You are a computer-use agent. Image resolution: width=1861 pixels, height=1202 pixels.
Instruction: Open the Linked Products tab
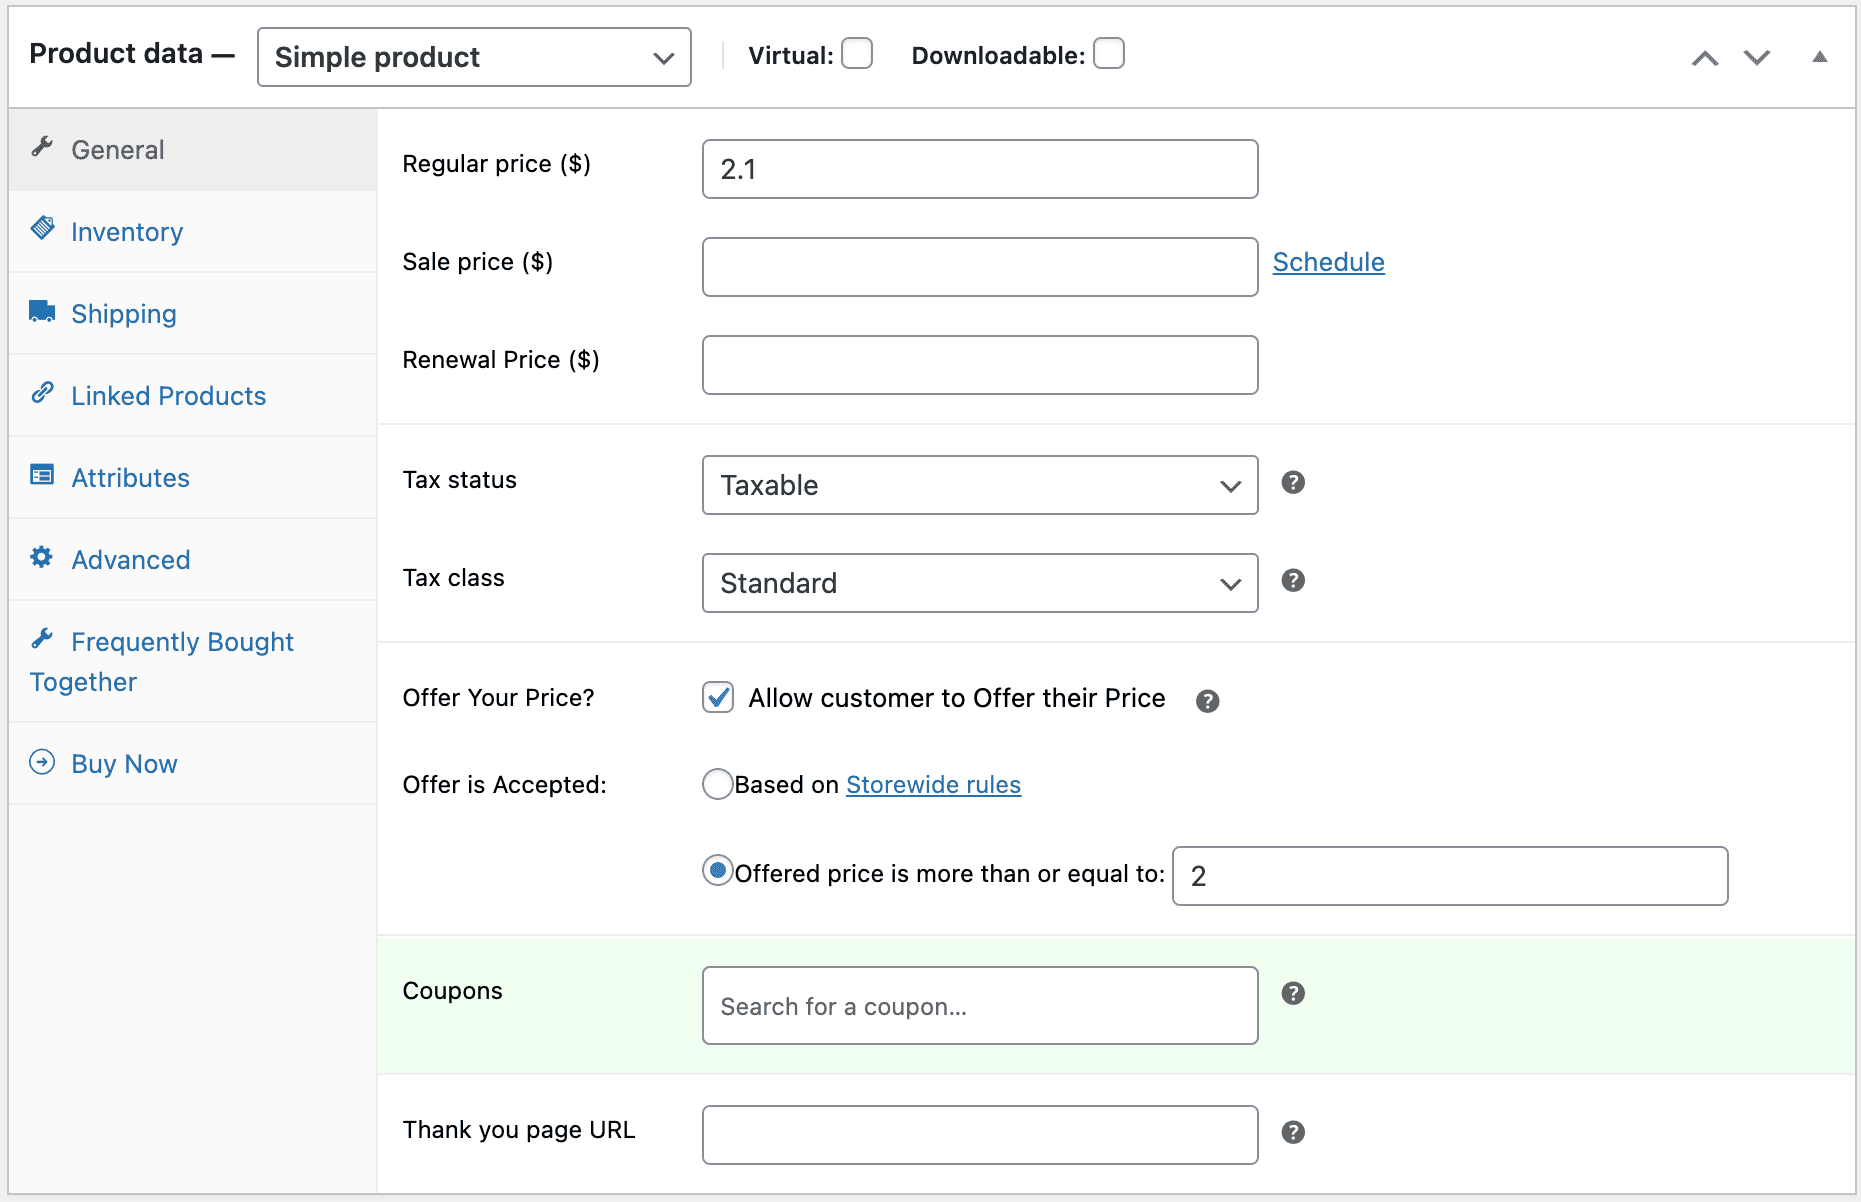point(168,396)
